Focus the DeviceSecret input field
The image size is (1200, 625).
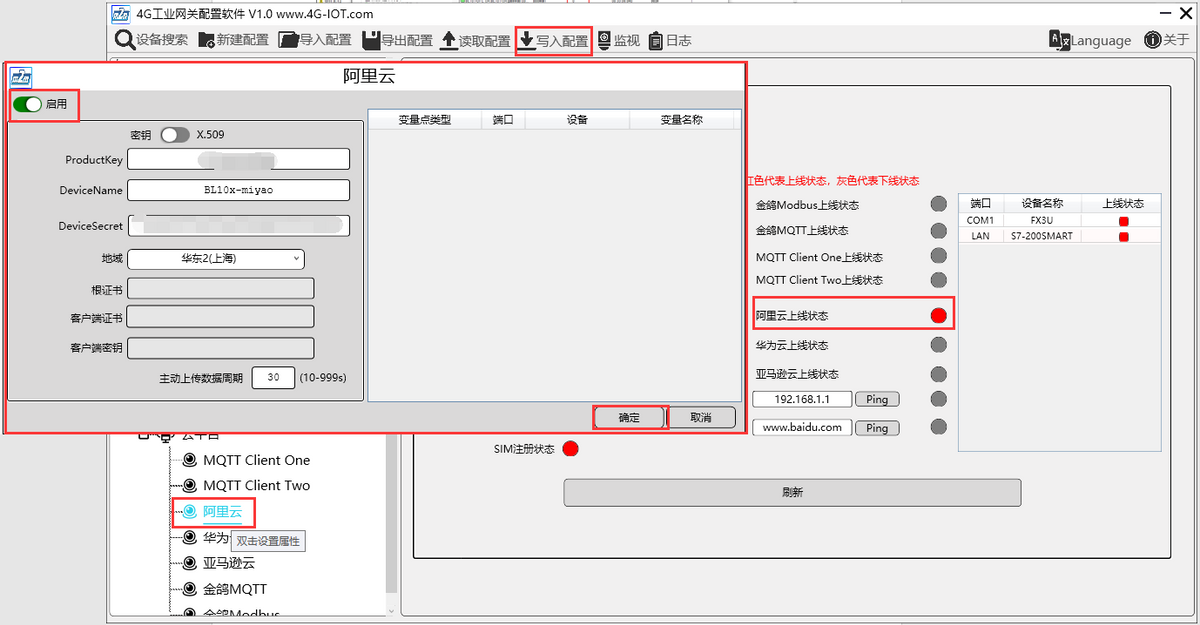coord(239,225)
